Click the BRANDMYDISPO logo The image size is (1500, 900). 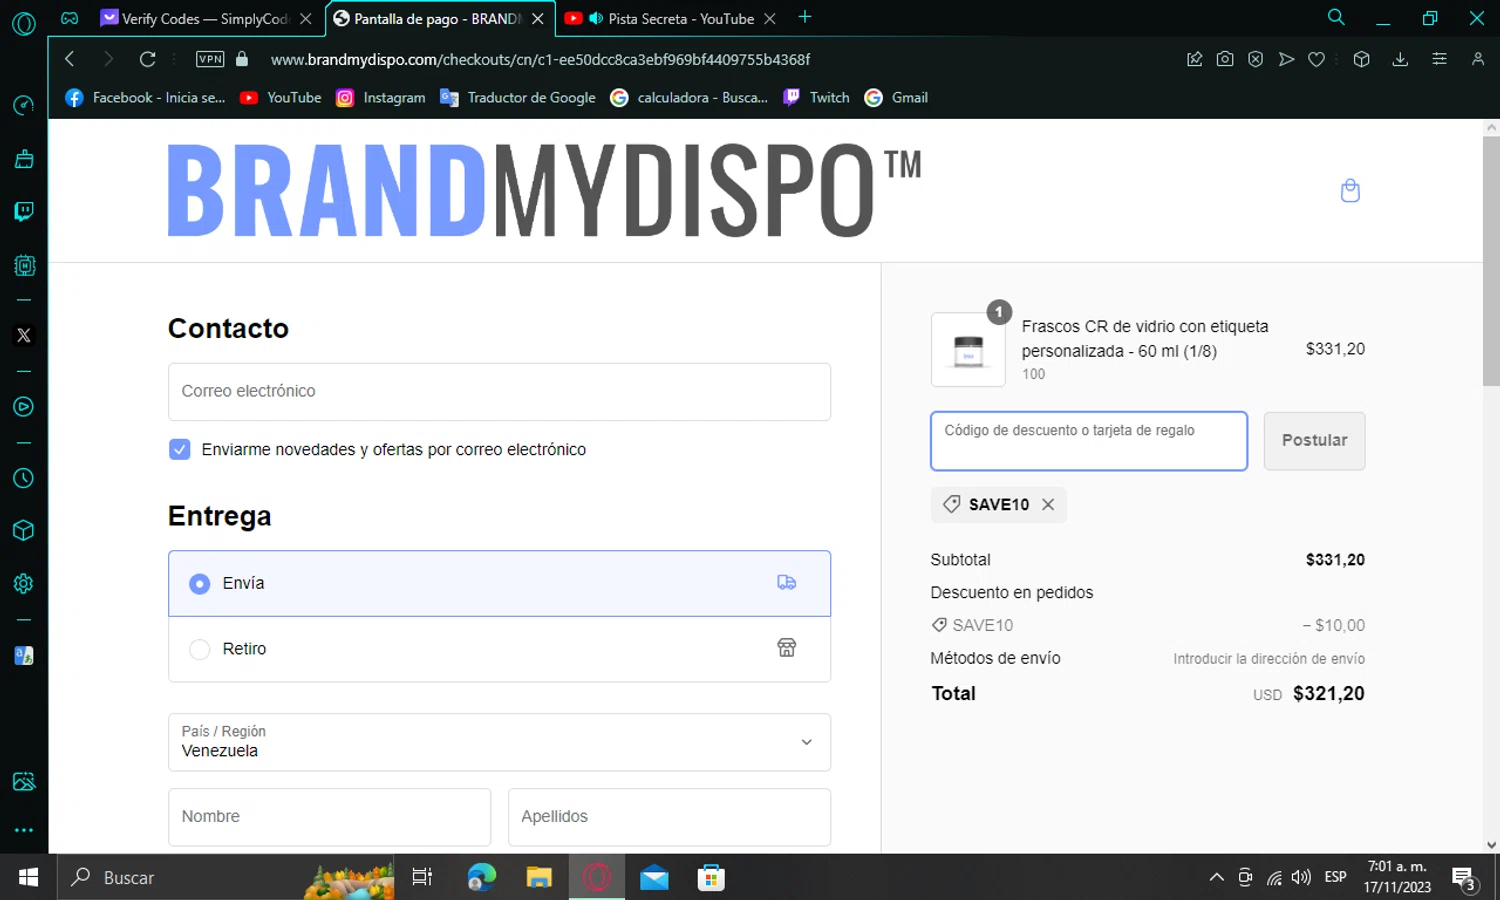click(545, 190)
